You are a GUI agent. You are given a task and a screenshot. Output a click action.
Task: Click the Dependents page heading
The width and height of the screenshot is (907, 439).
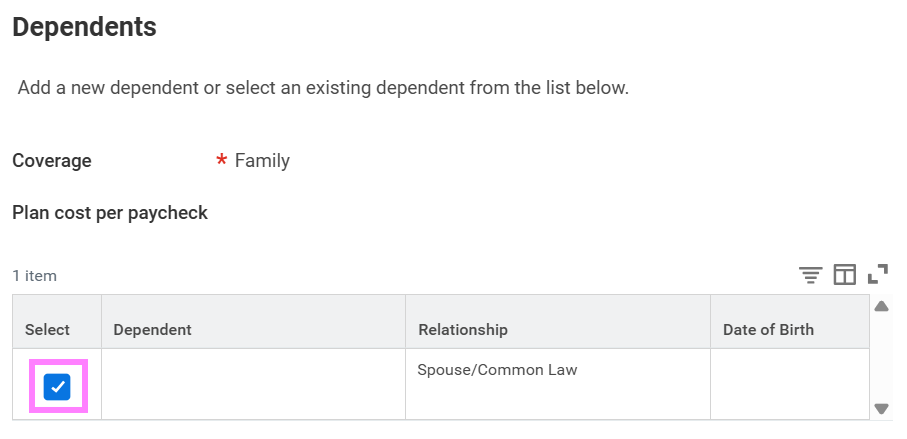84,27
